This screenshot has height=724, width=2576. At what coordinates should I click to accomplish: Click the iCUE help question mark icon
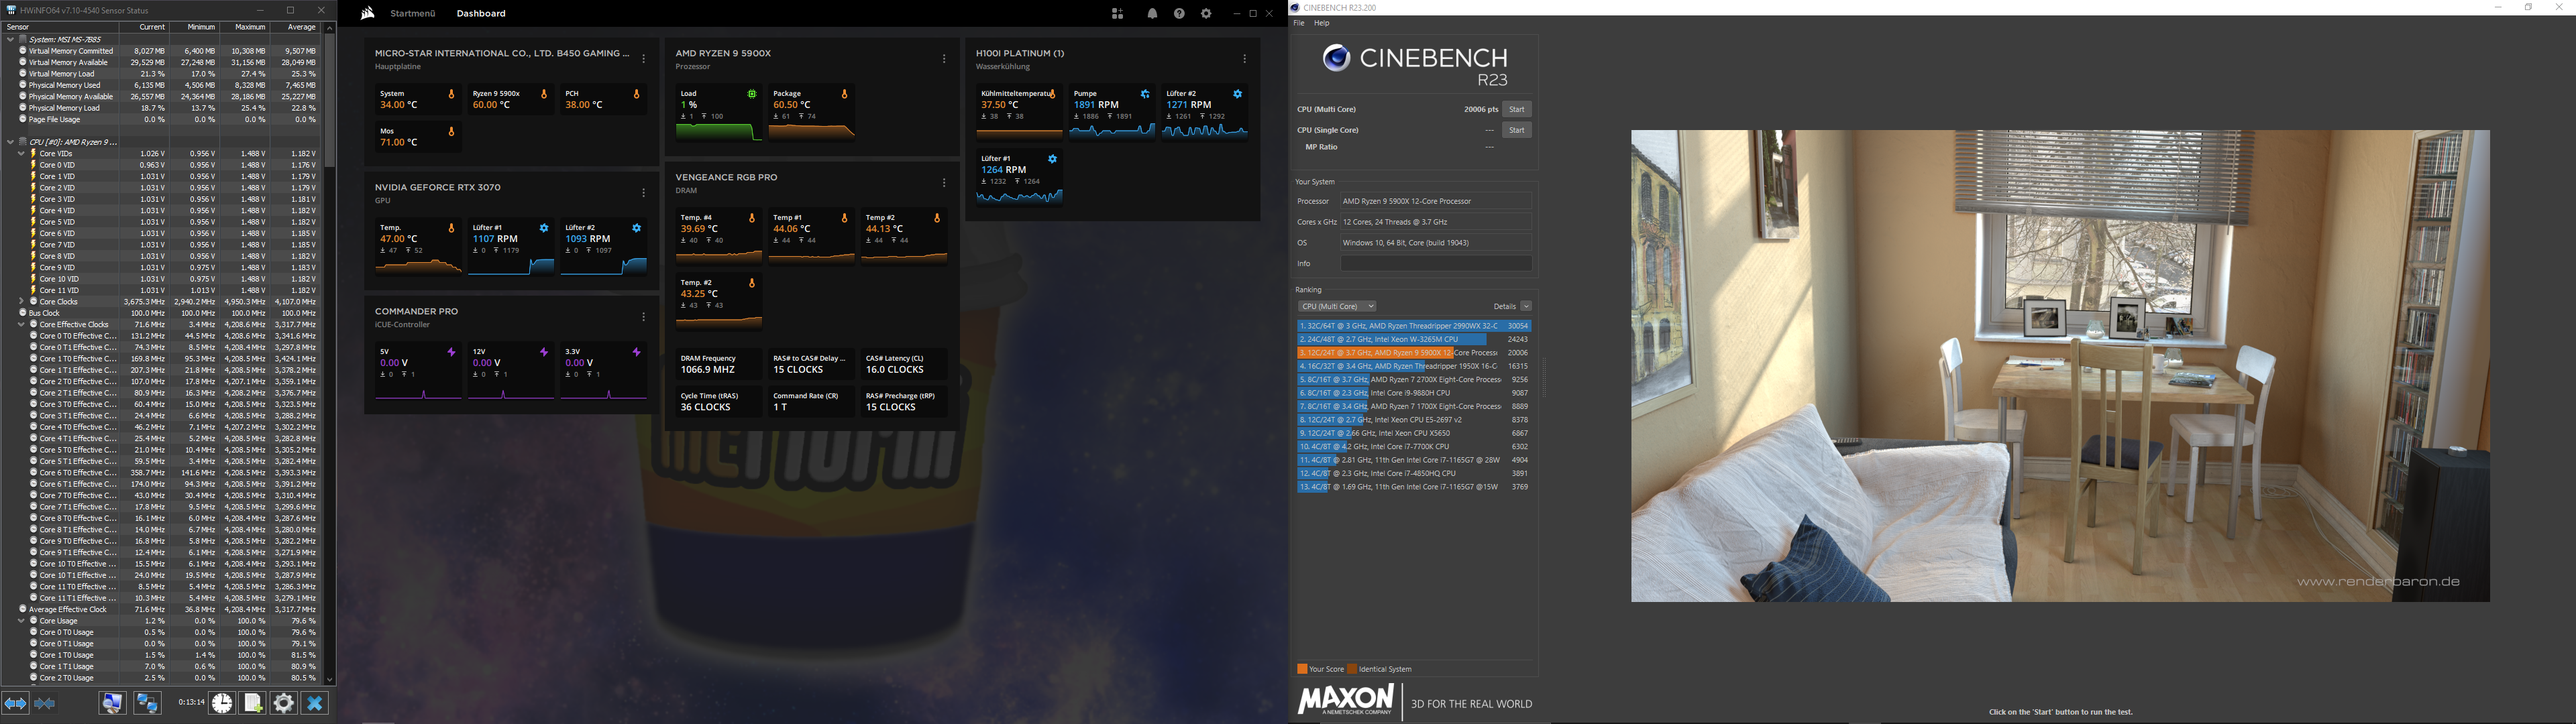[x=1179, y=14]
